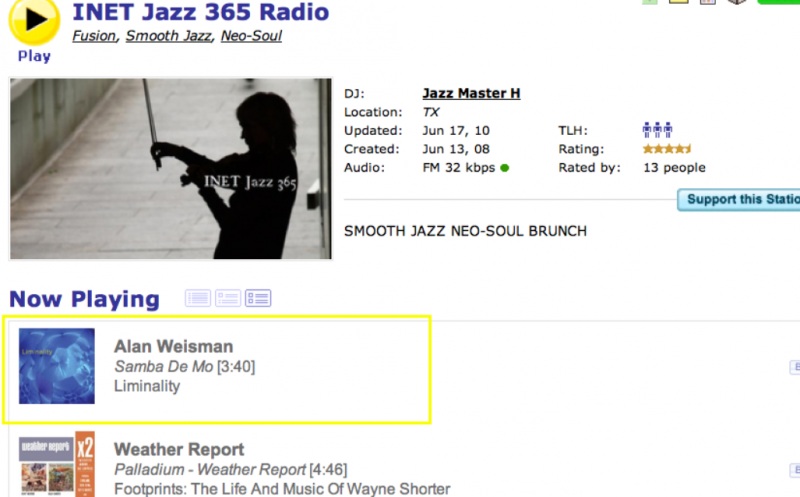Switch to full detail list view icon
Viewport: 800px width, 497px height.
(258, 298)
